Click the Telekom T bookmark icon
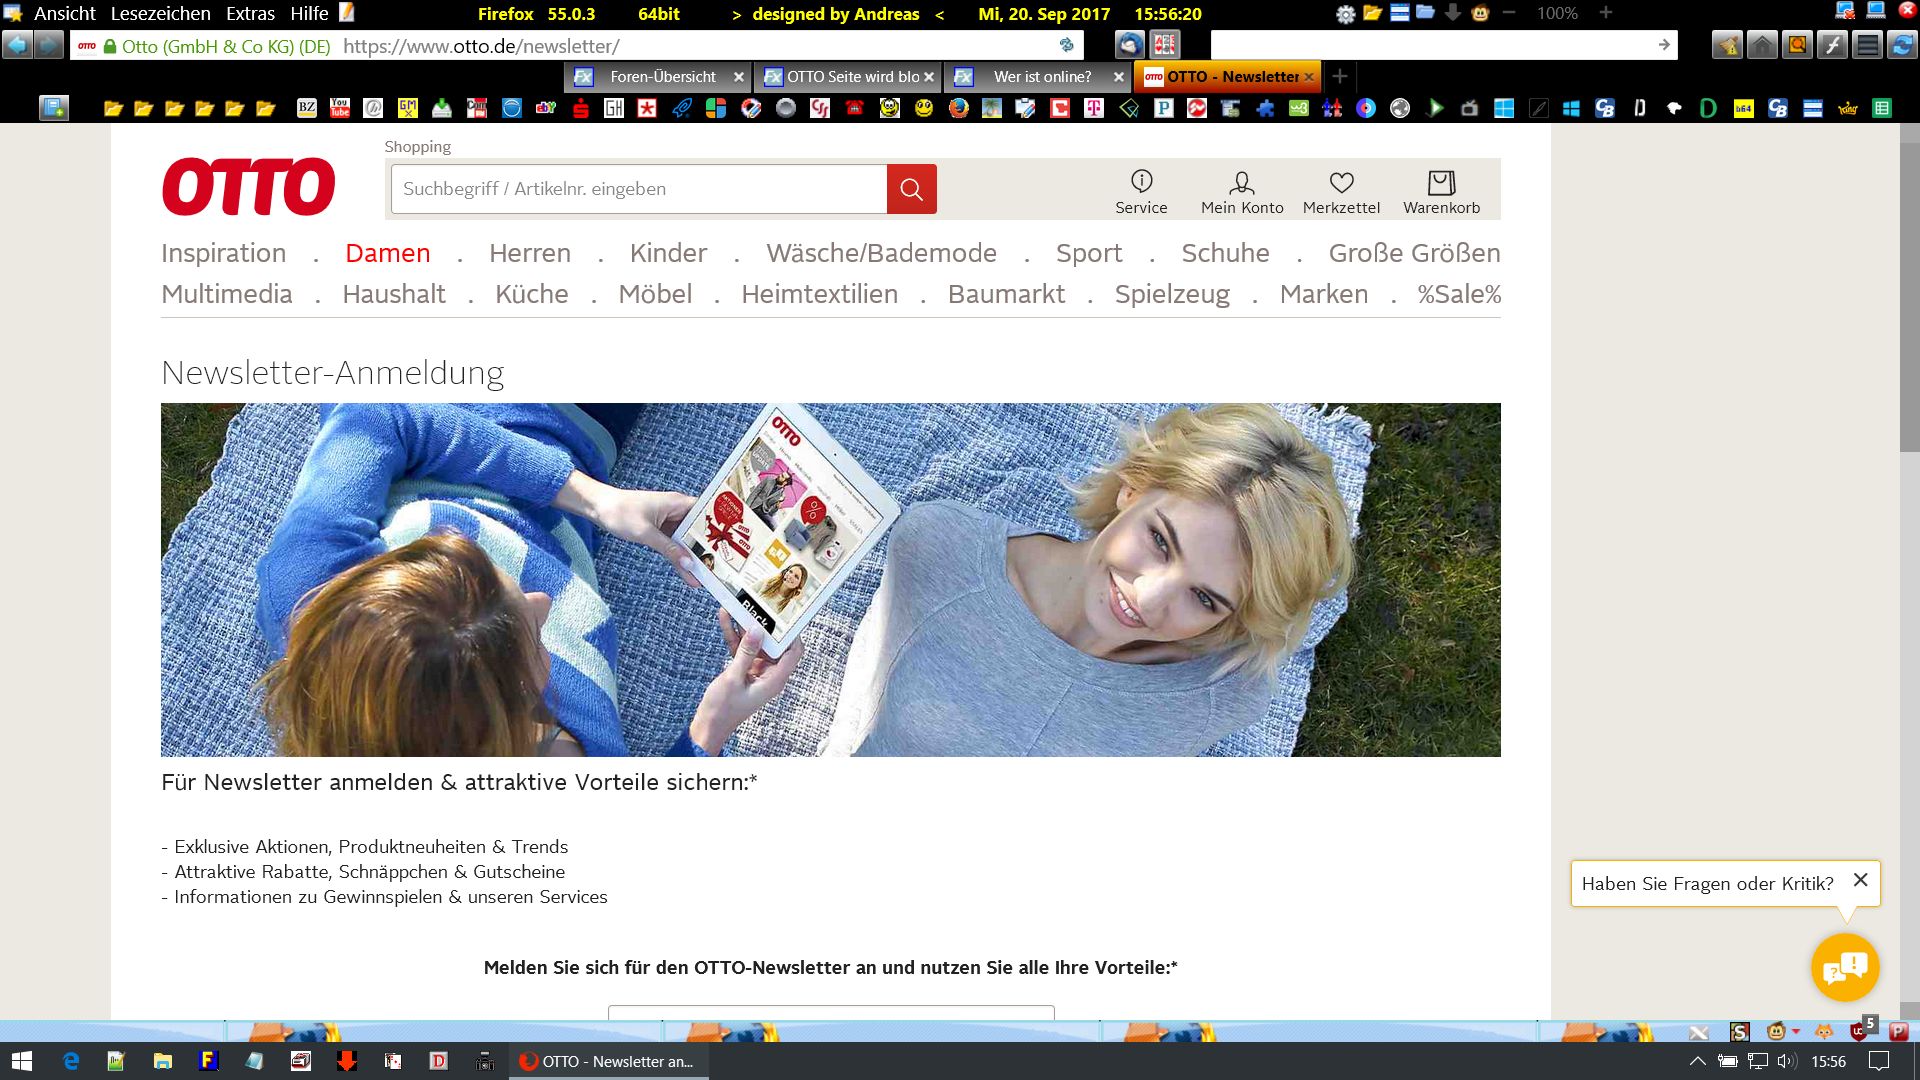 point(1094,108)
